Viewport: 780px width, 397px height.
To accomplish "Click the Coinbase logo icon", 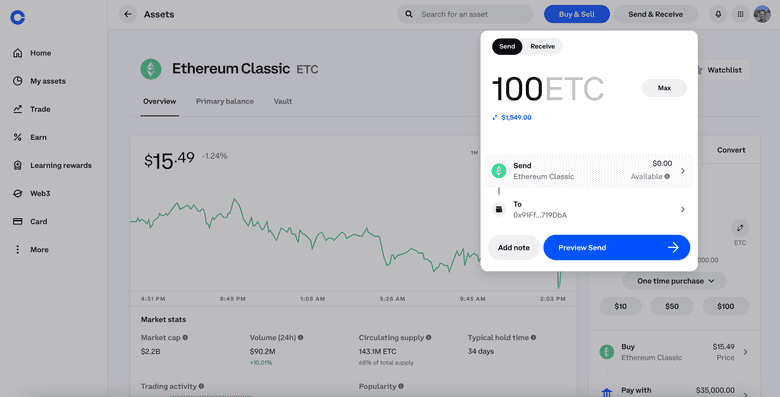I will point(17,17).
